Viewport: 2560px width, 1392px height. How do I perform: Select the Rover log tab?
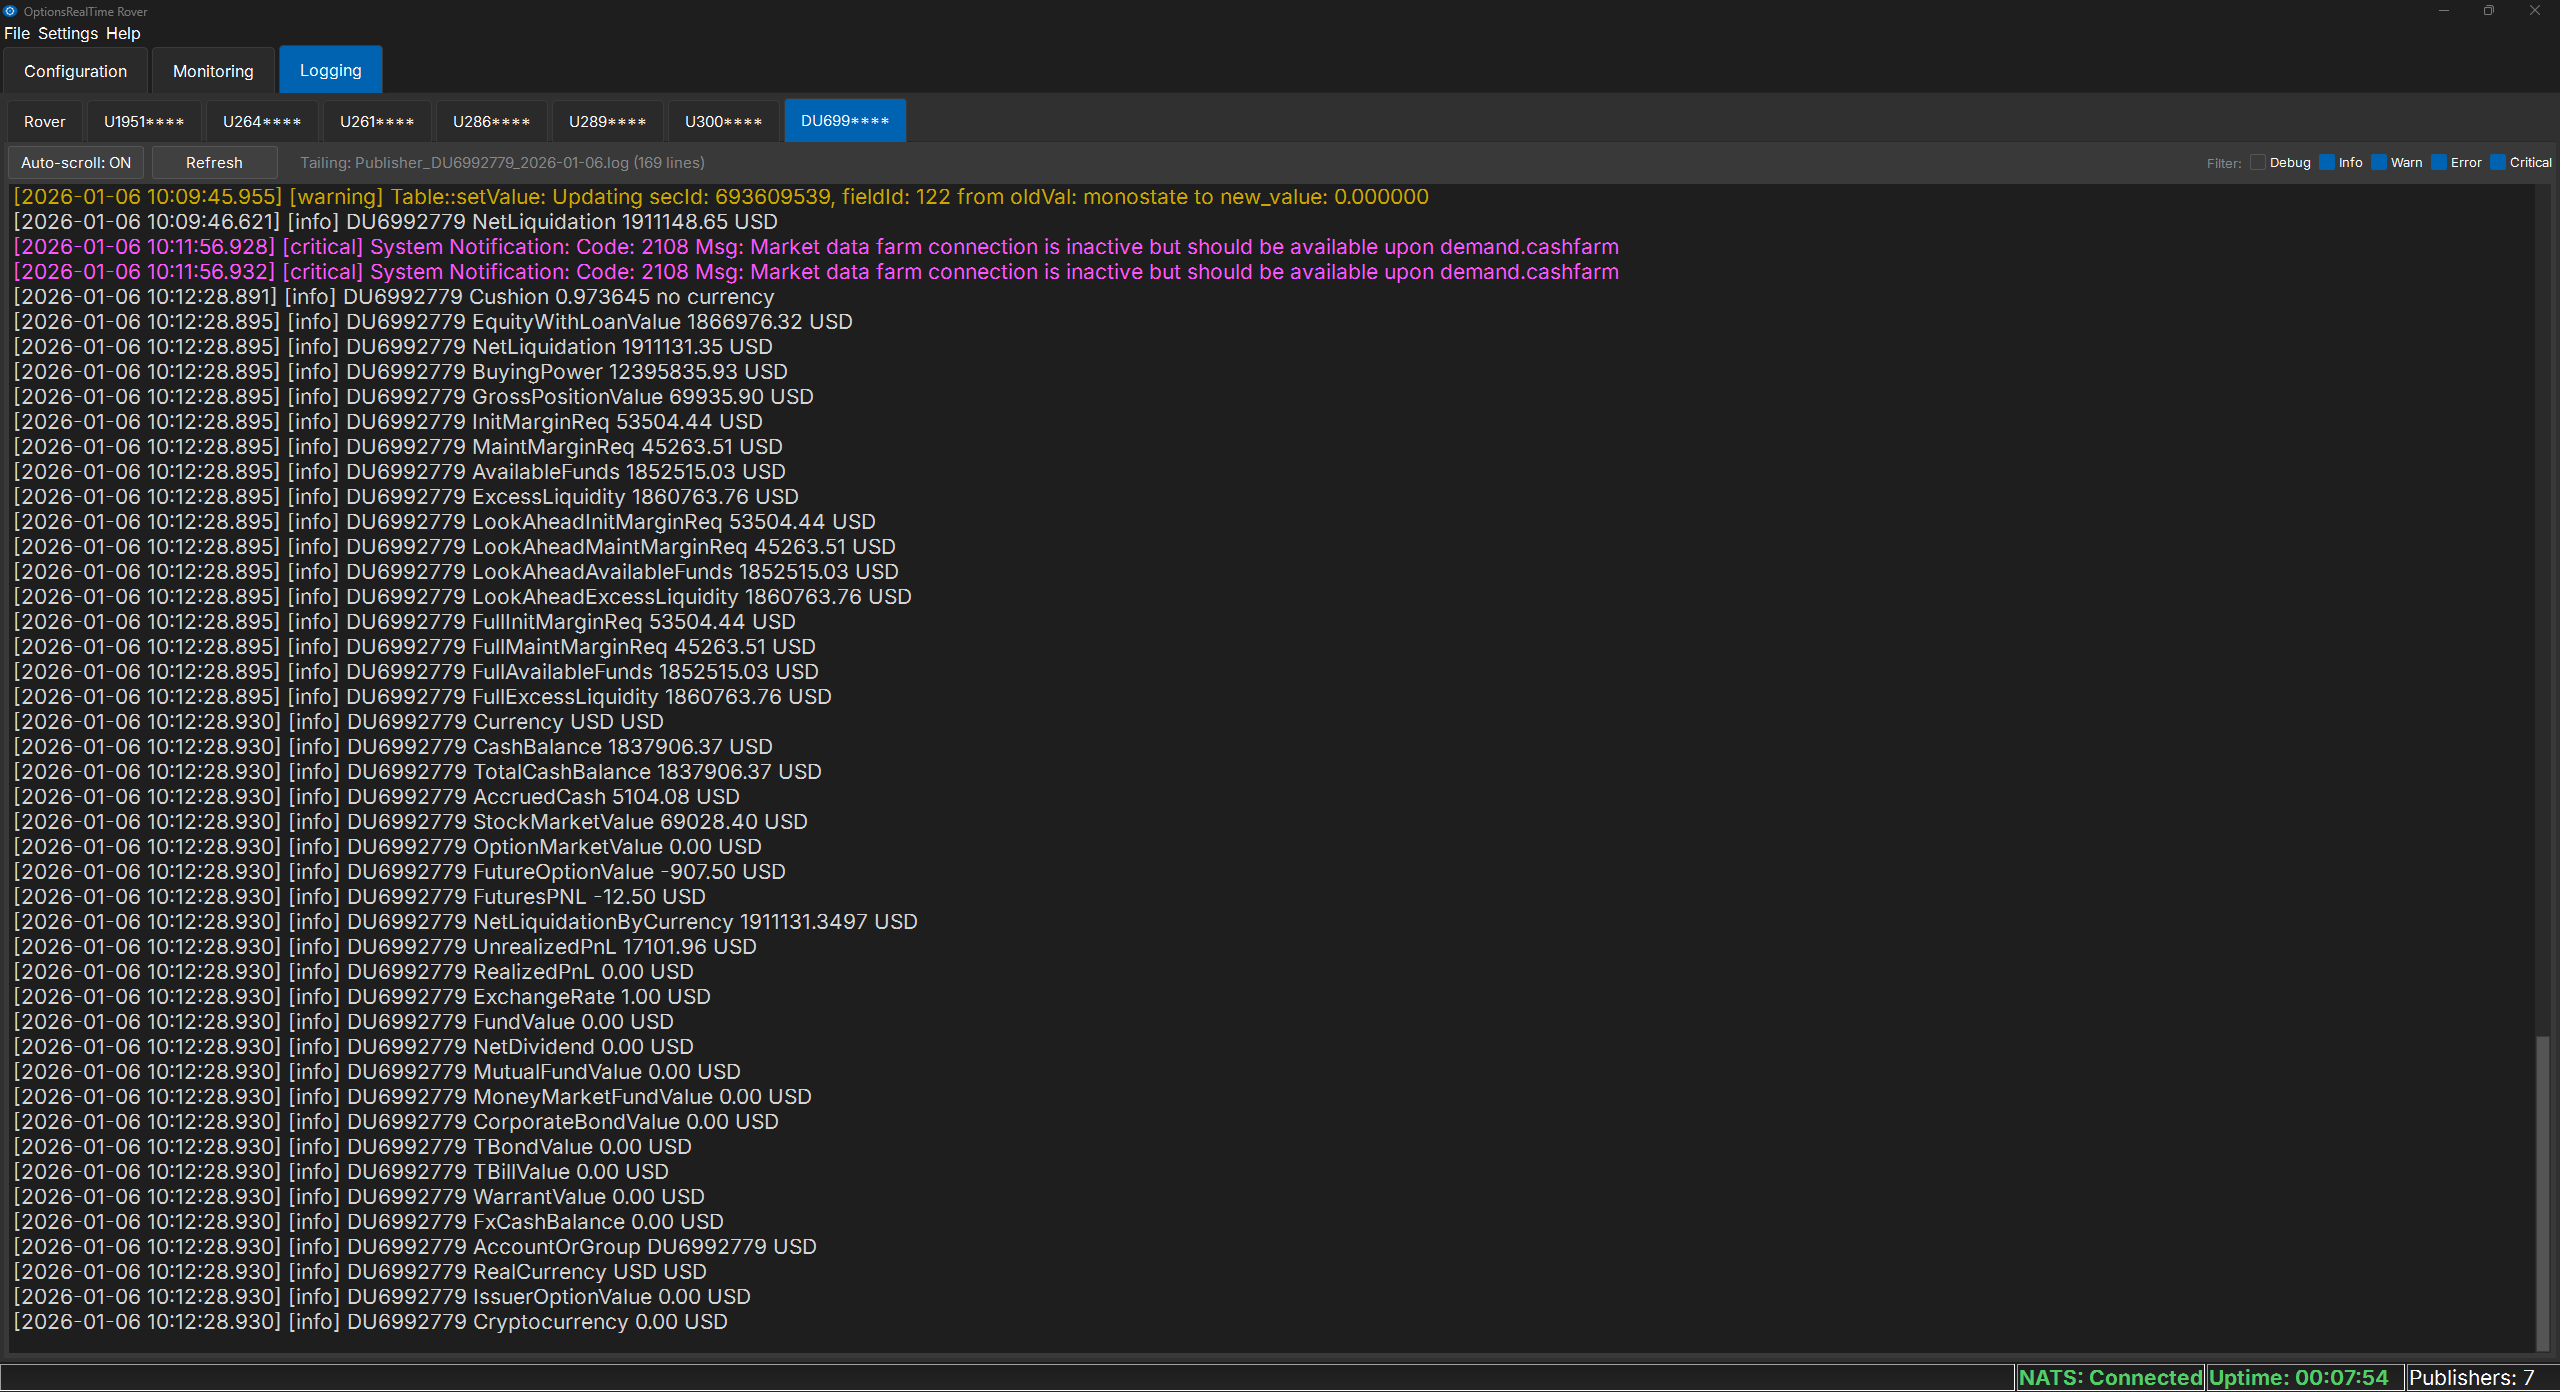pos(45,121)
